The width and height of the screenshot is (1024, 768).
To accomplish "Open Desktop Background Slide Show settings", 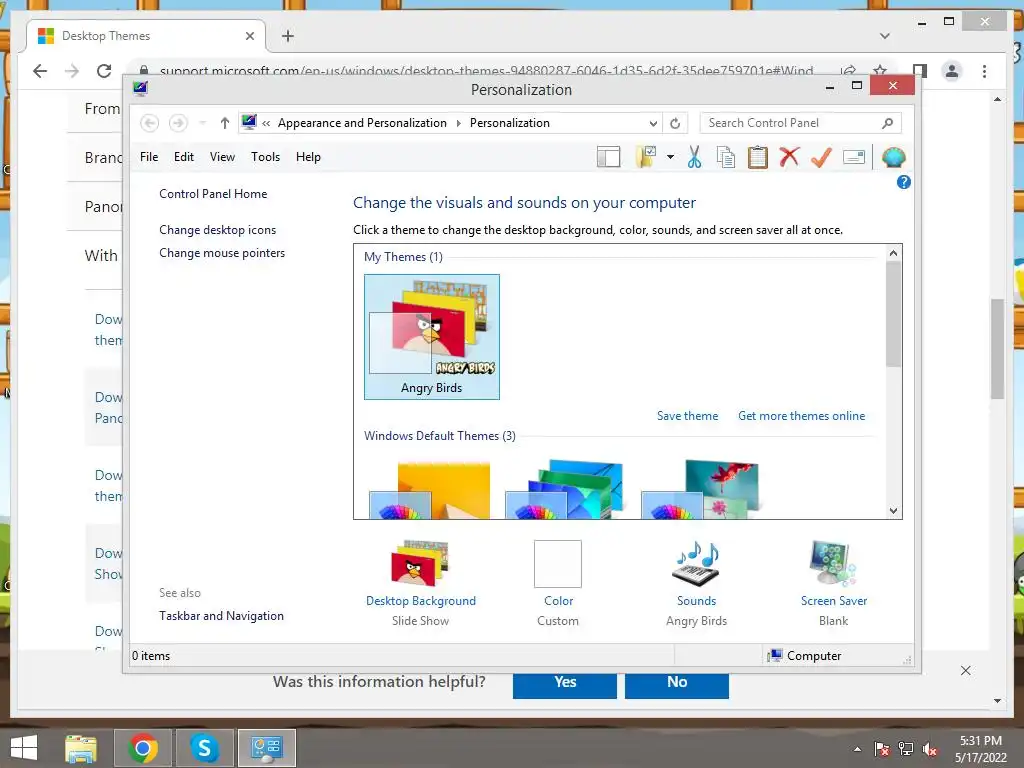I will coord(421,583).
